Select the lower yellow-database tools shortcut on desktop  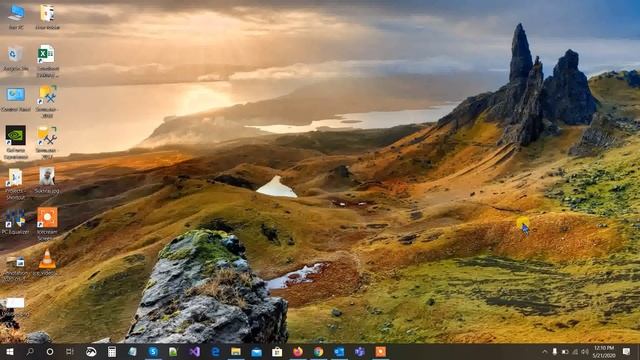[47, 142]
